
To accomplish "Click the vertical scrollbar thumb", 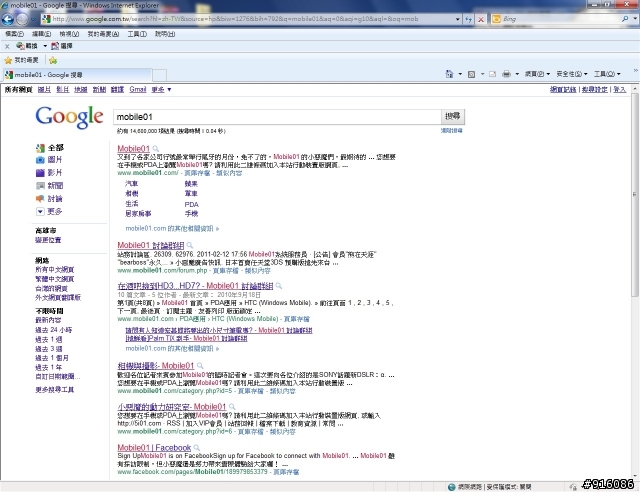I will click(635, 196).
